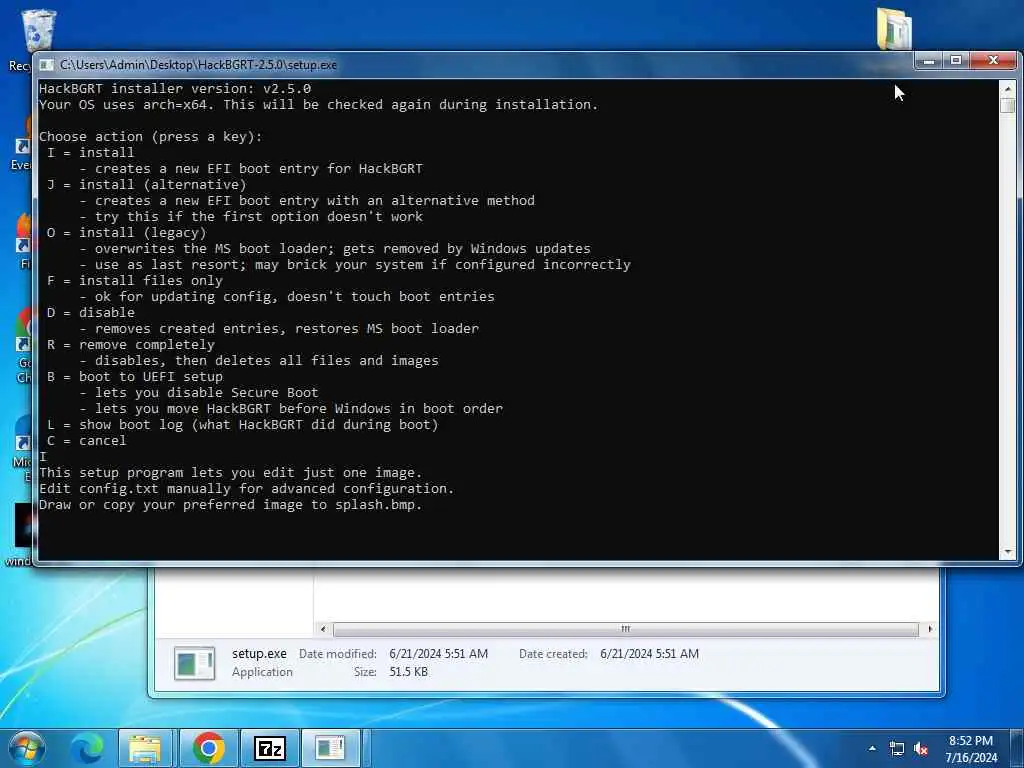This screenshot has height=768, width=1024.
Task: Click the 'B = boot to UEFI setup' line
Action: point(135,376)
